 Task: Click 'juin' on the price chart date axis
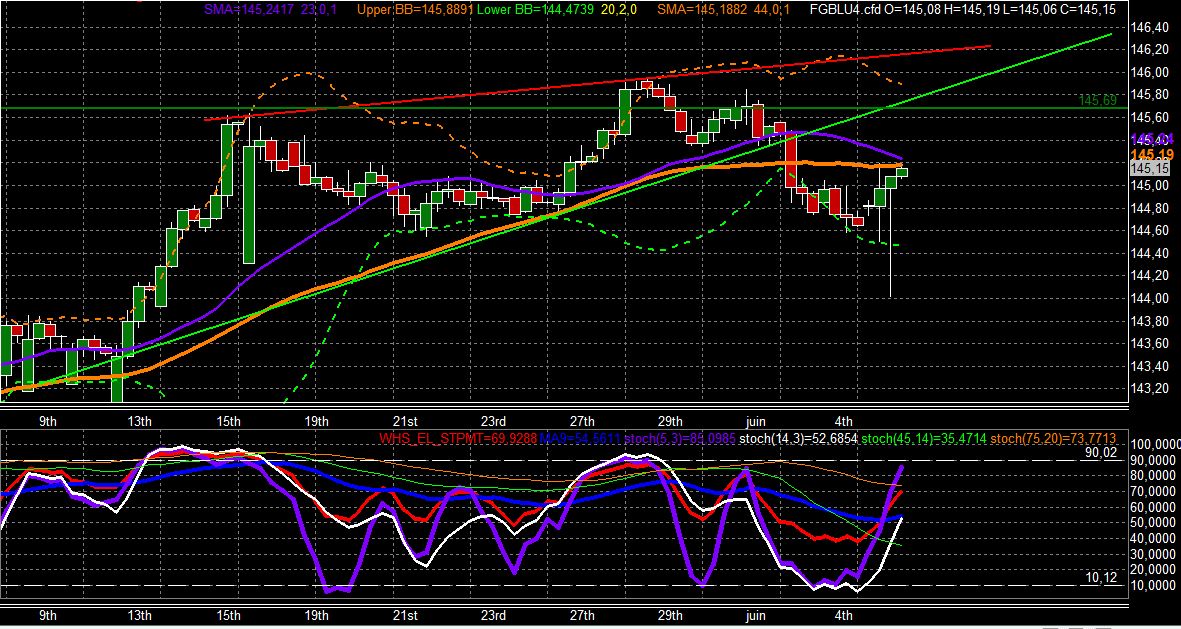coord(756,421)
